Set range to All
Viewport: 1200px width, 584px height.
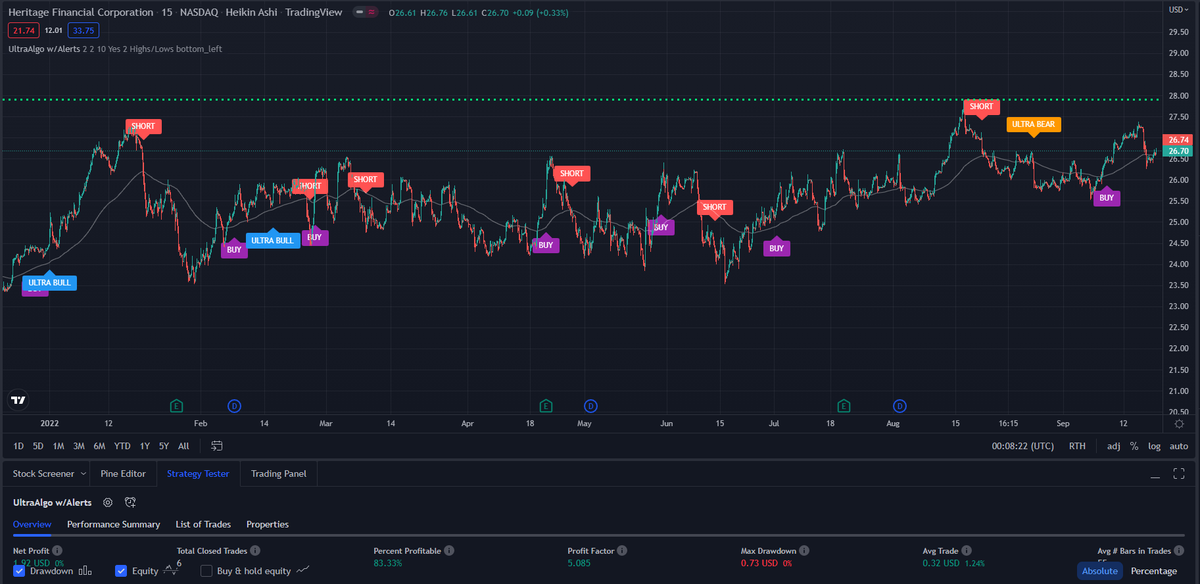(183, 446)
